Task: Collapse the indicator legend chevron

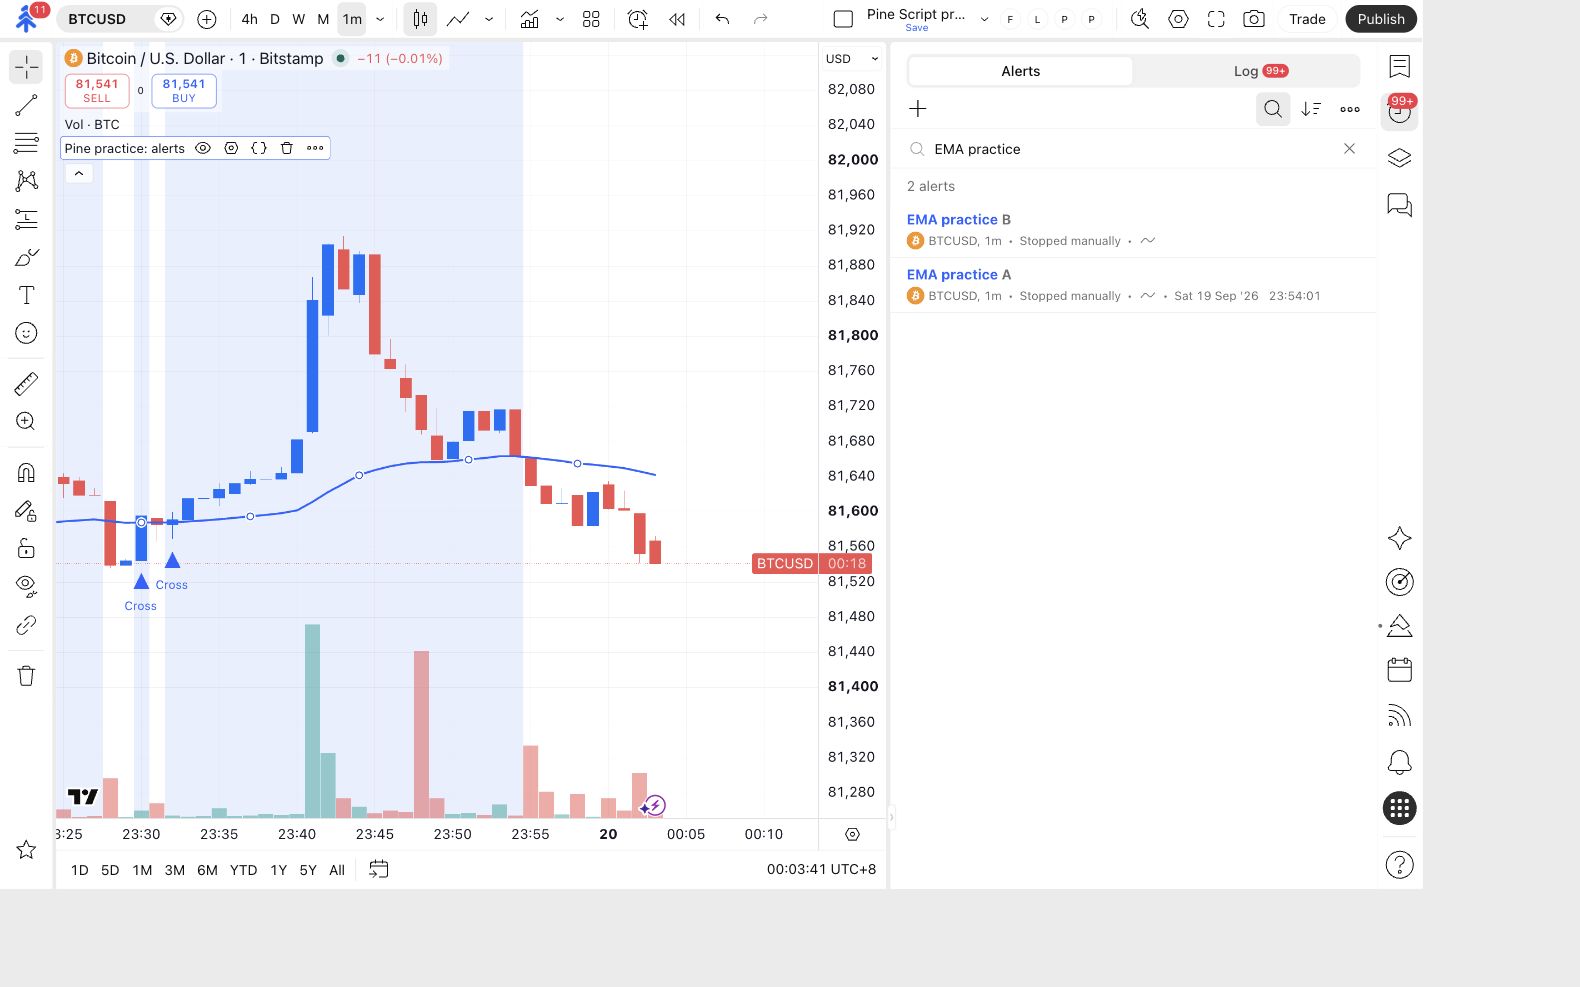Action: click(x=79, y=174)
